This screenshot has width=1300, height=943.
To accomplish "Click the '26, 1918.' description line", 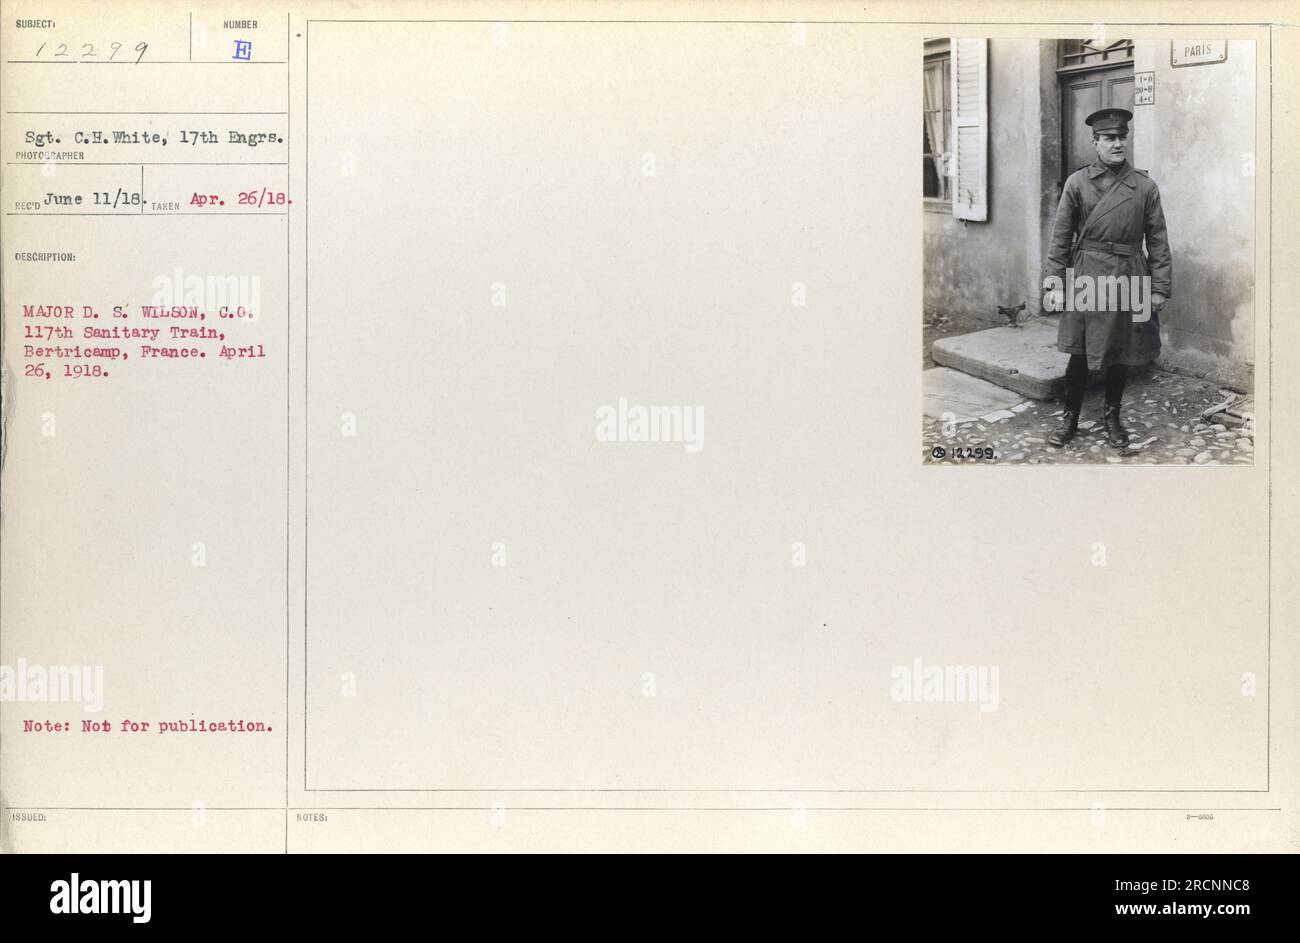I will click(x=64, y=372).
